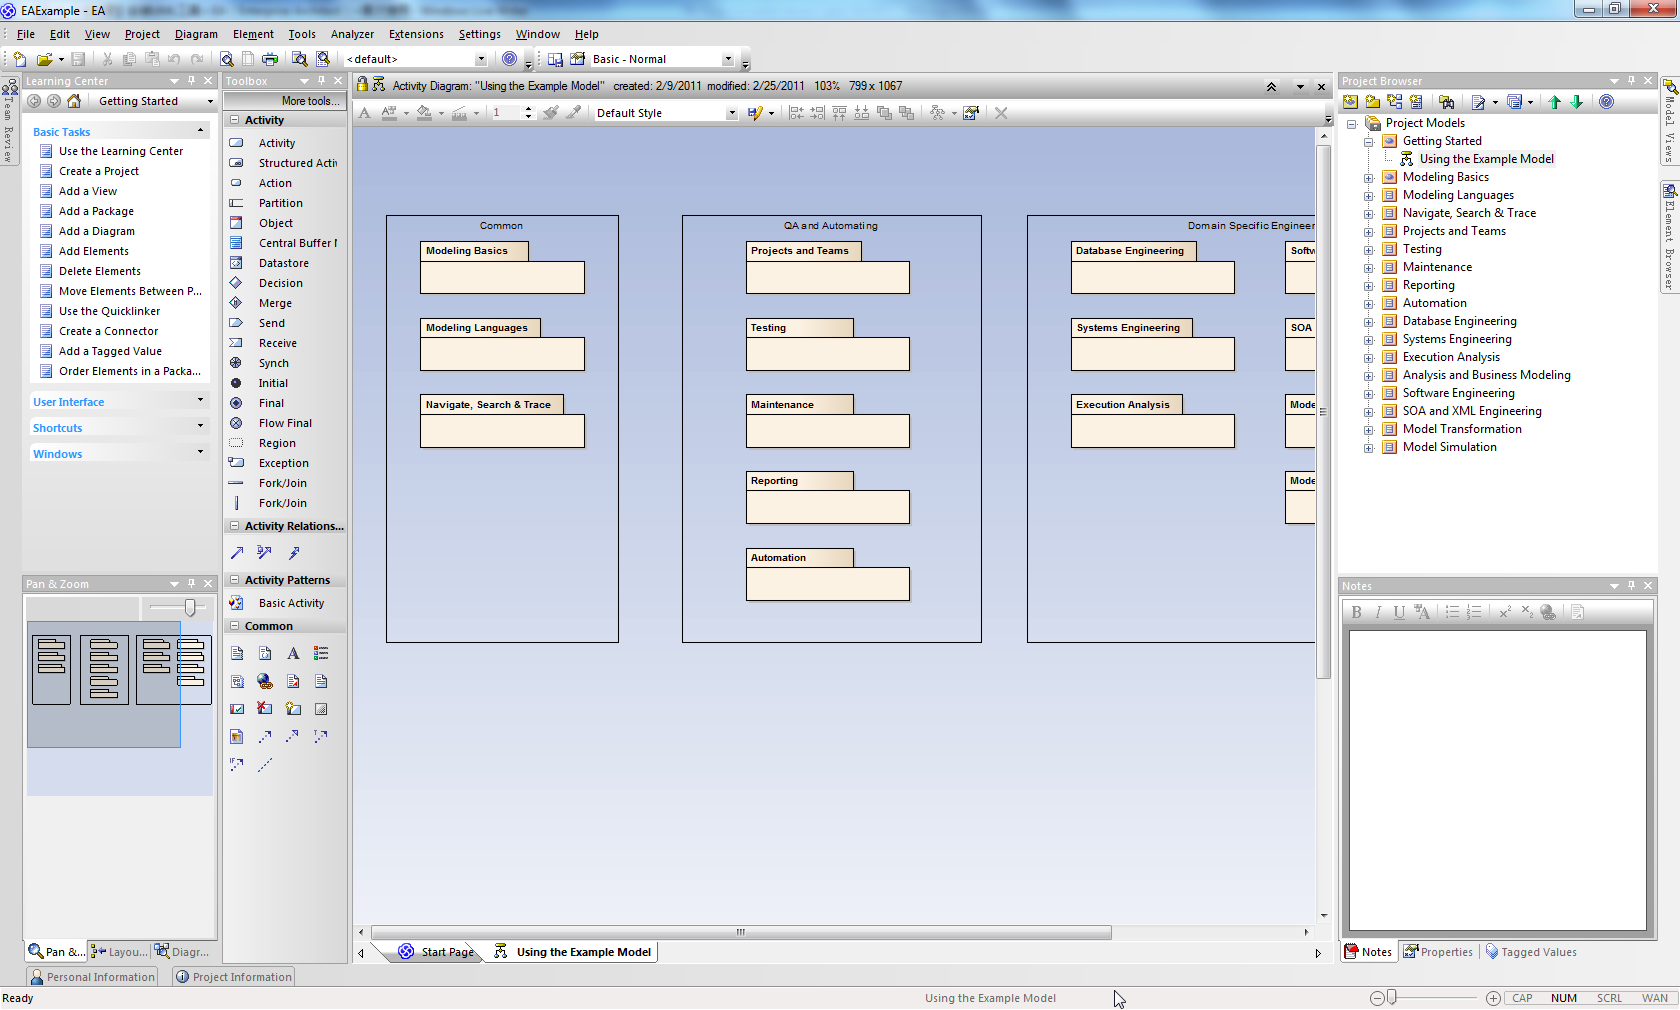Click the Align Left icon in diagram toolbar
Viewport: 1680px width, 1010px height.
coord(796,113)
